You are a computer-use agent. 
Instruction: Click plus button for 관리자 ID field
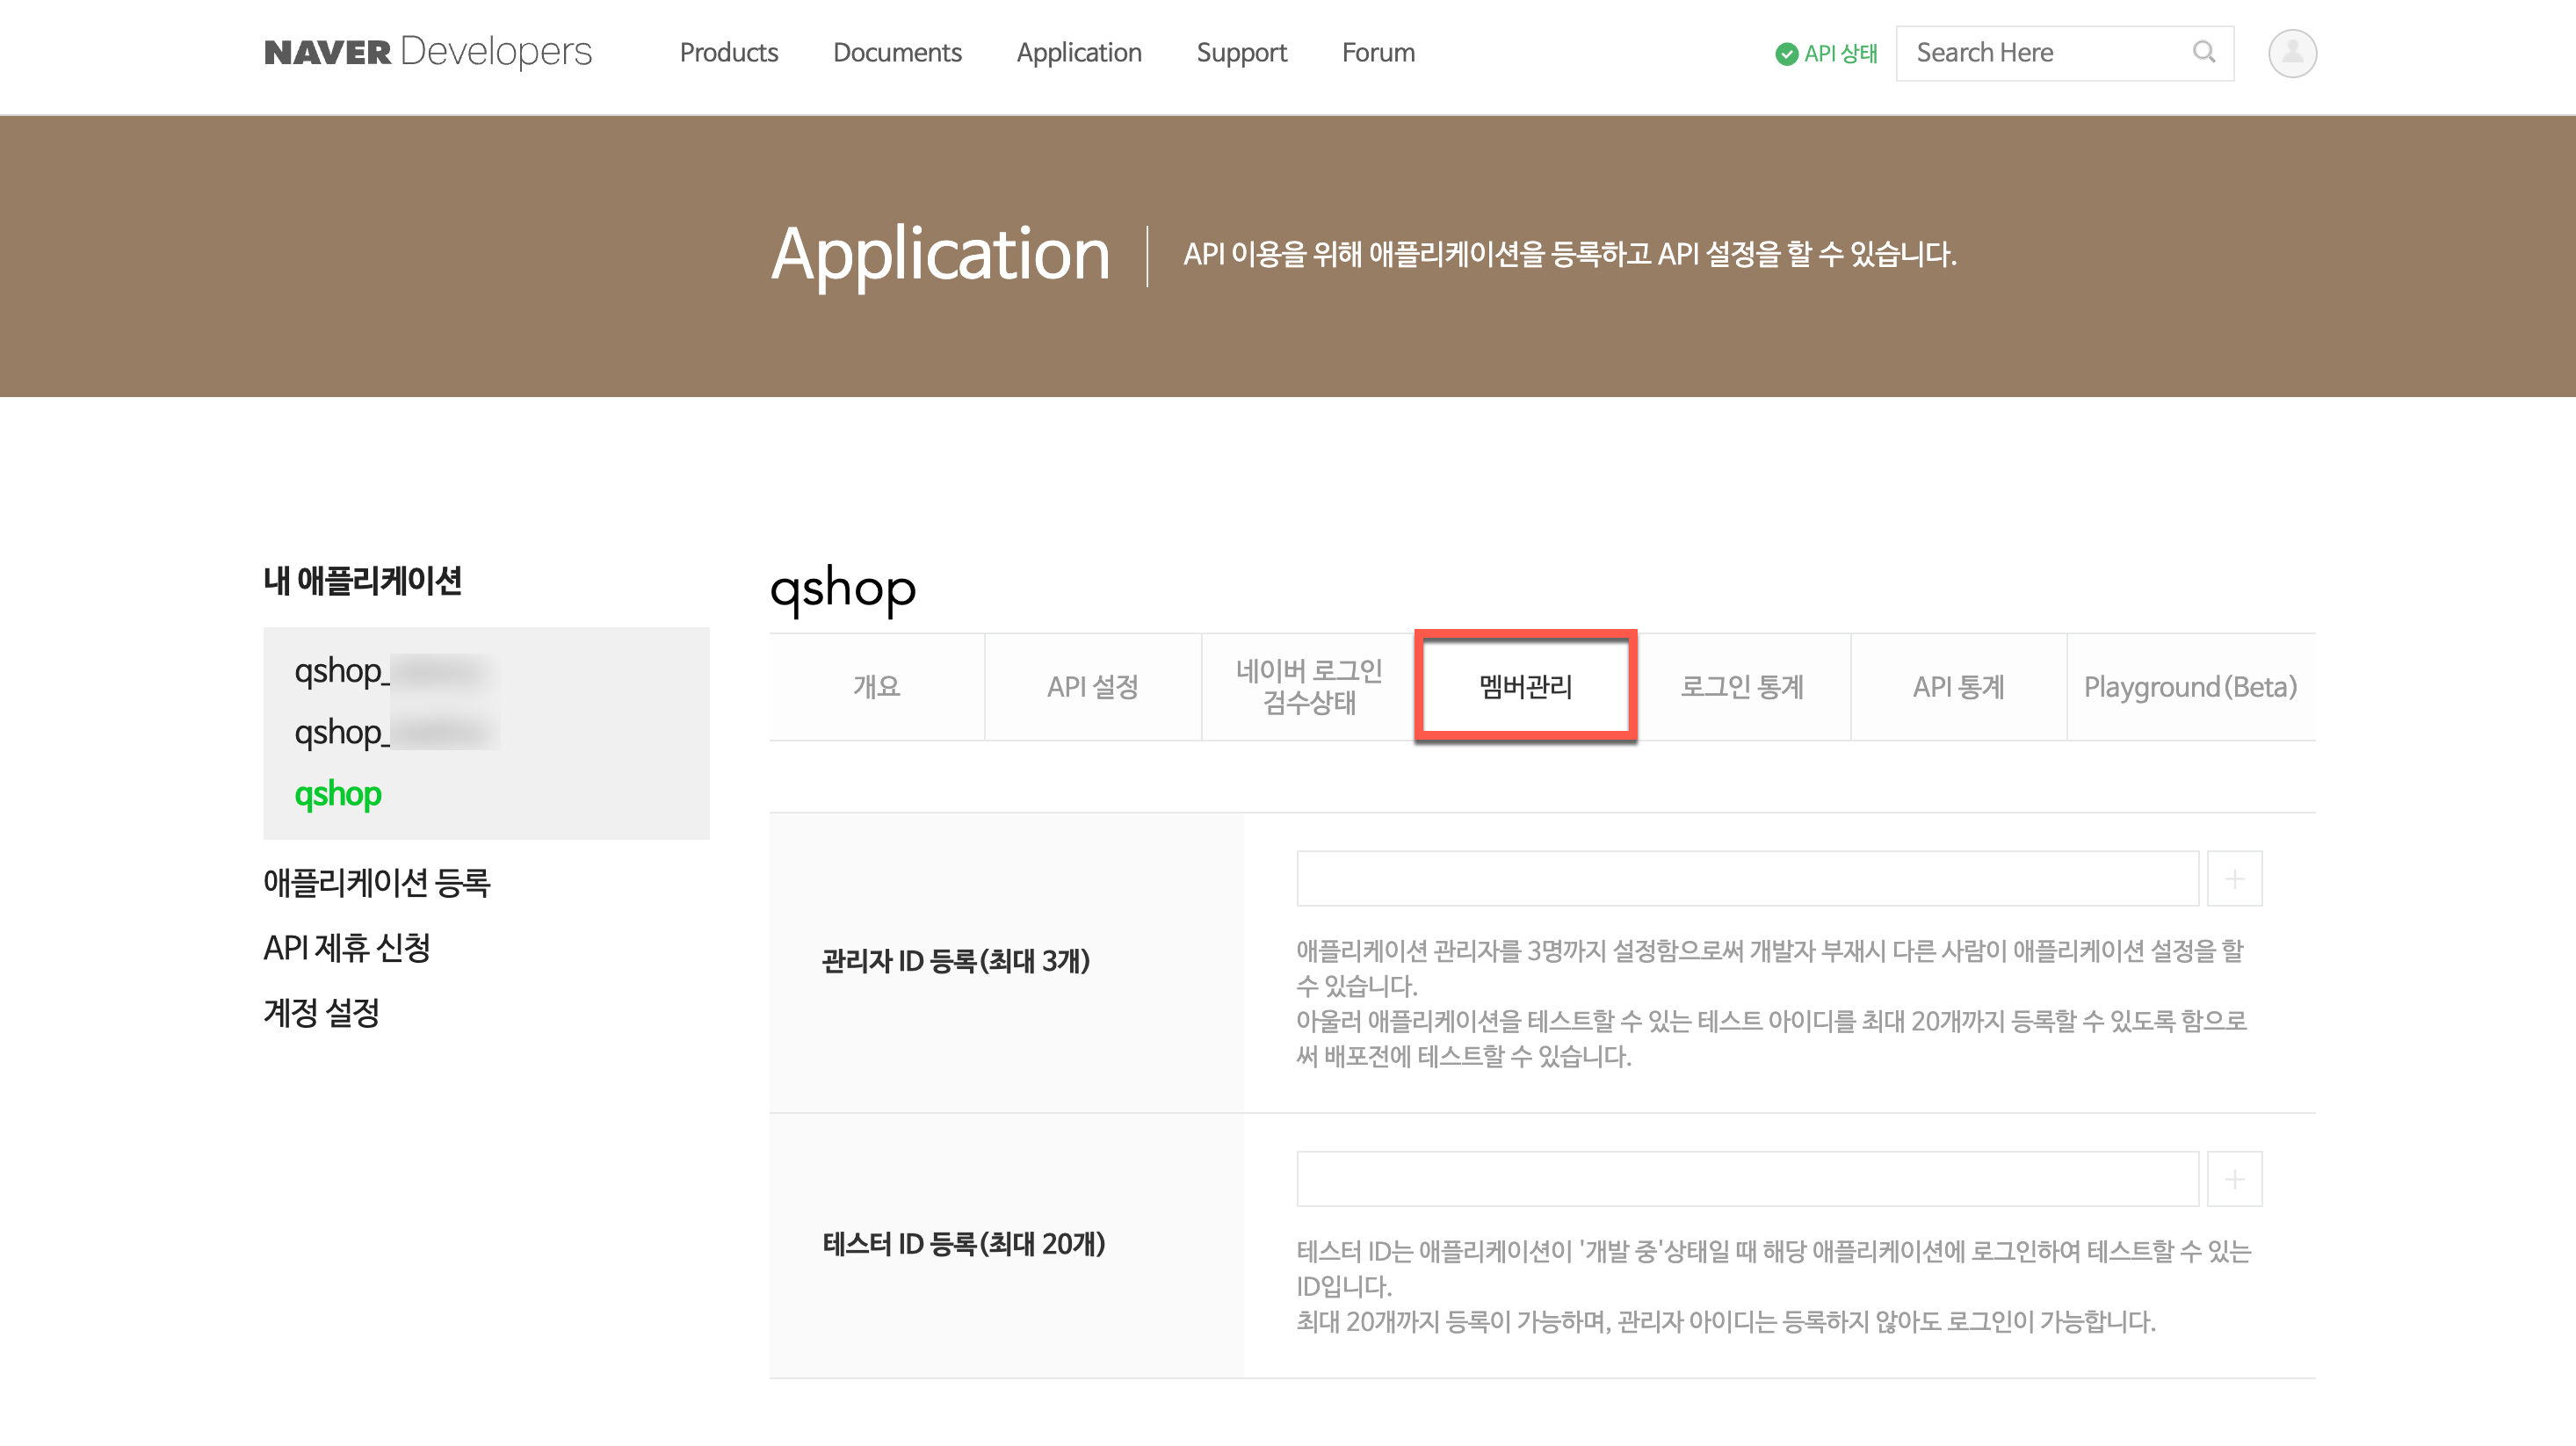click(2234, 879)
